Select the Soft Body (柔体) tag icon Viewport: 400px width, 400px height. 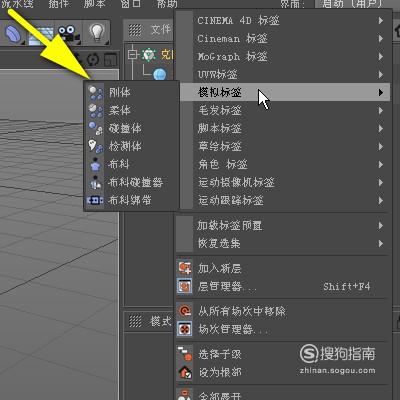click(95, 110)
